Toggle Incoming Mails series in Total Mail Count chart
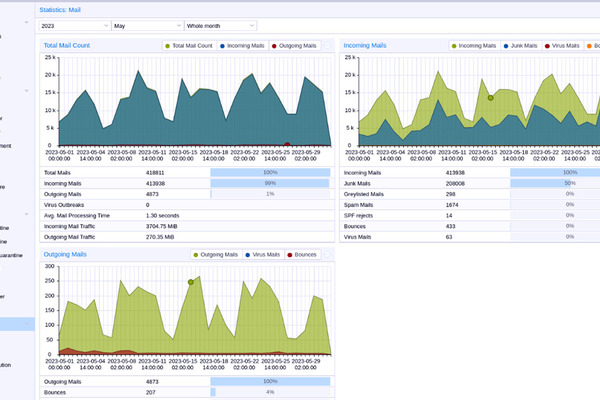Viewport: 600px width, 400px height. point(242,46)
